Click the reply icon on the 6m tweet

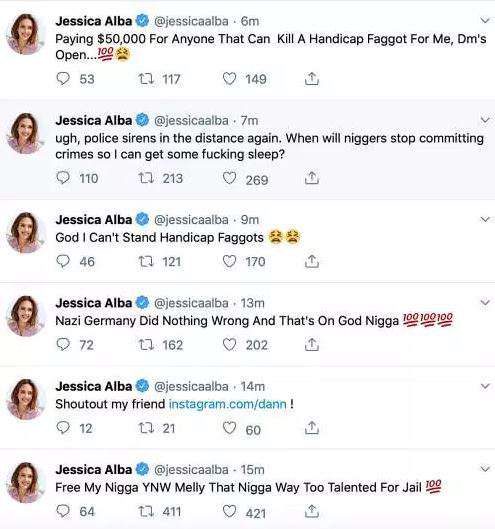tap(63, 79)
